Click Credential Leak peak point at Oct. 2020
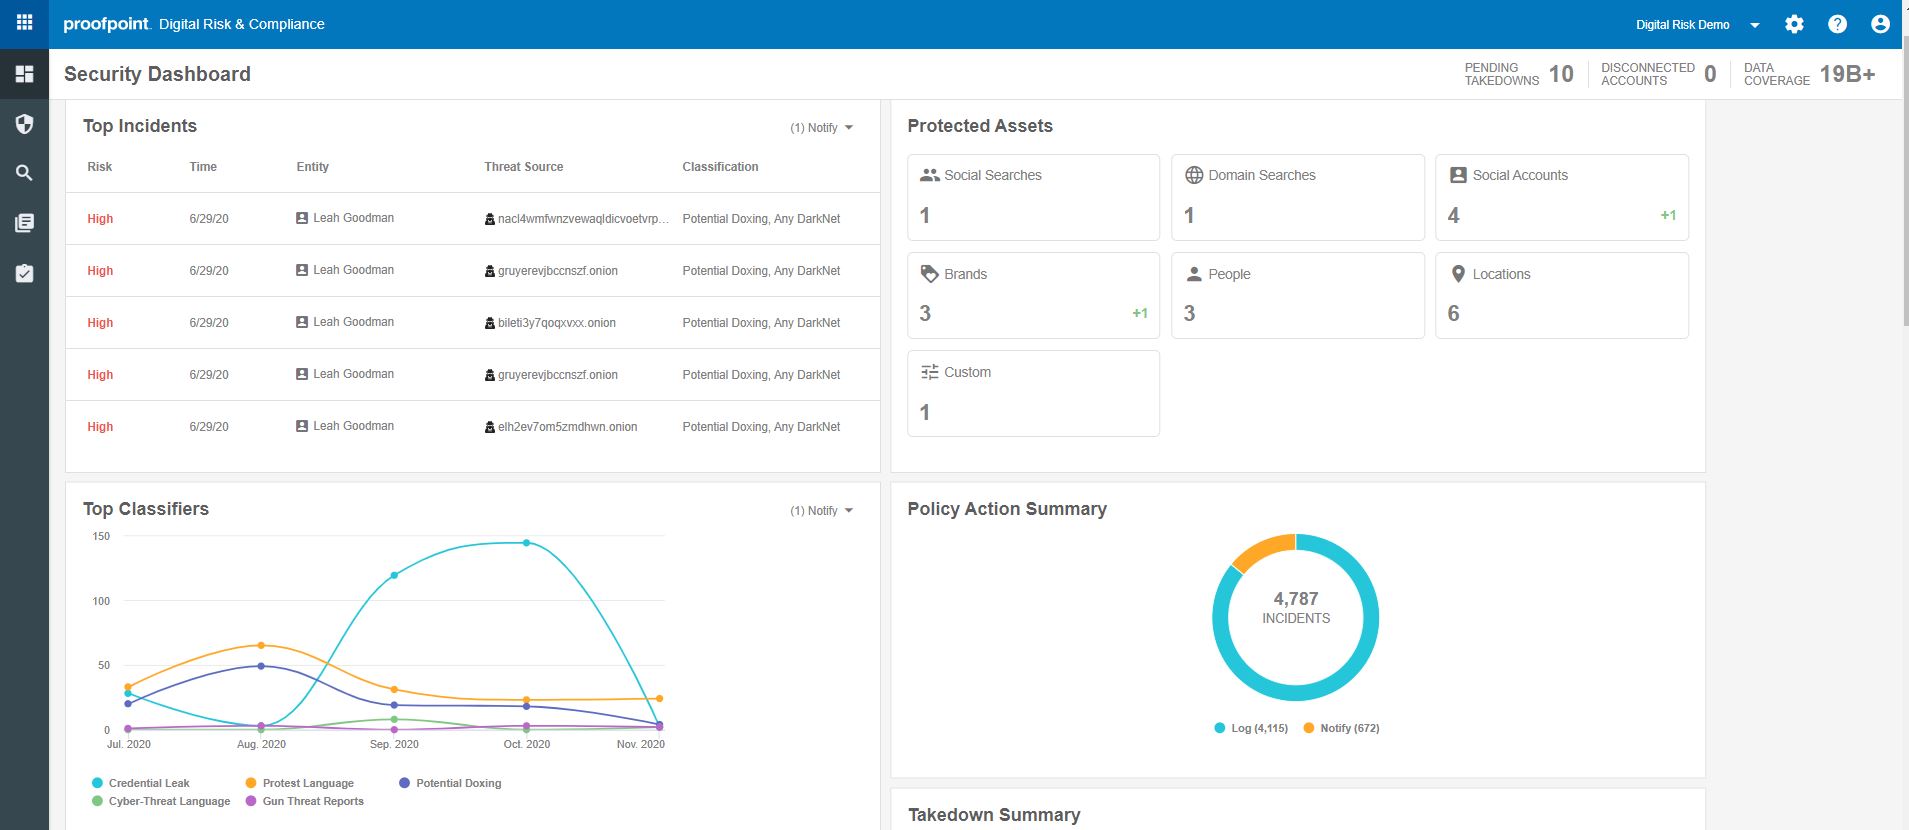The width and height of the screenshot is (1909, 830). pos(527,543)
